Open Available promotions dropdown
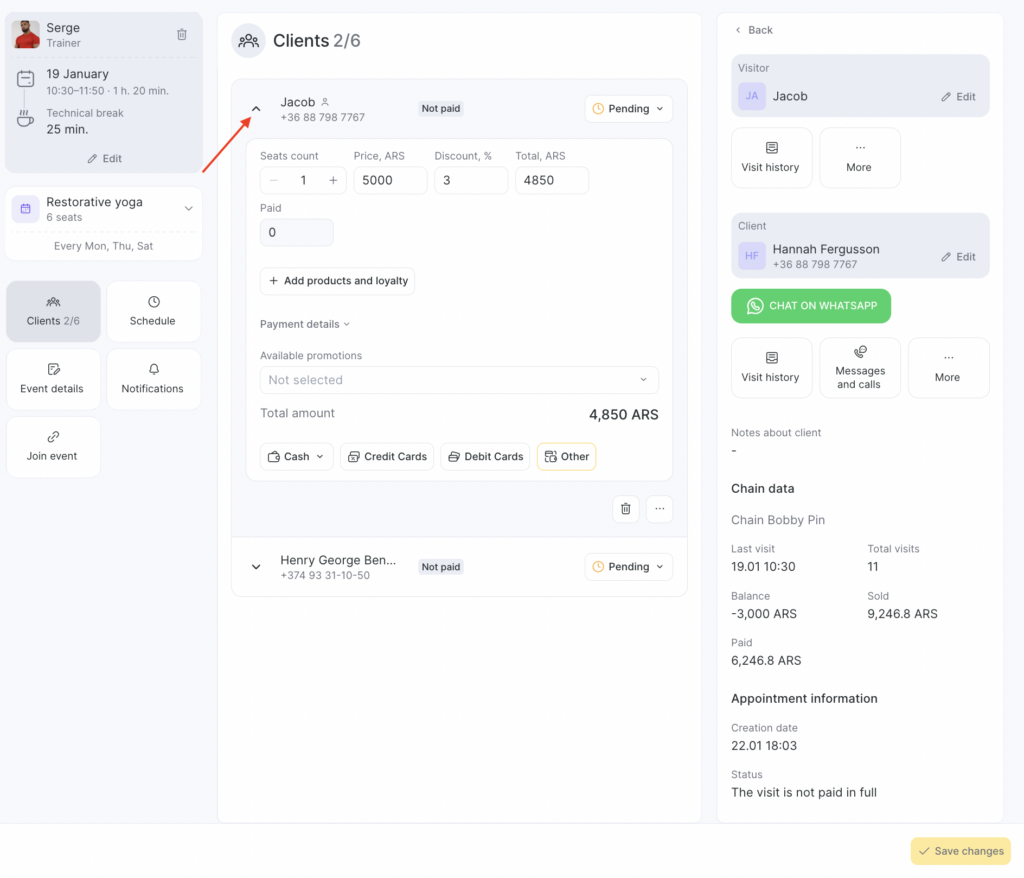This screenshot has width=1024, height=878. pyautogui.click(x=459, y=380)
